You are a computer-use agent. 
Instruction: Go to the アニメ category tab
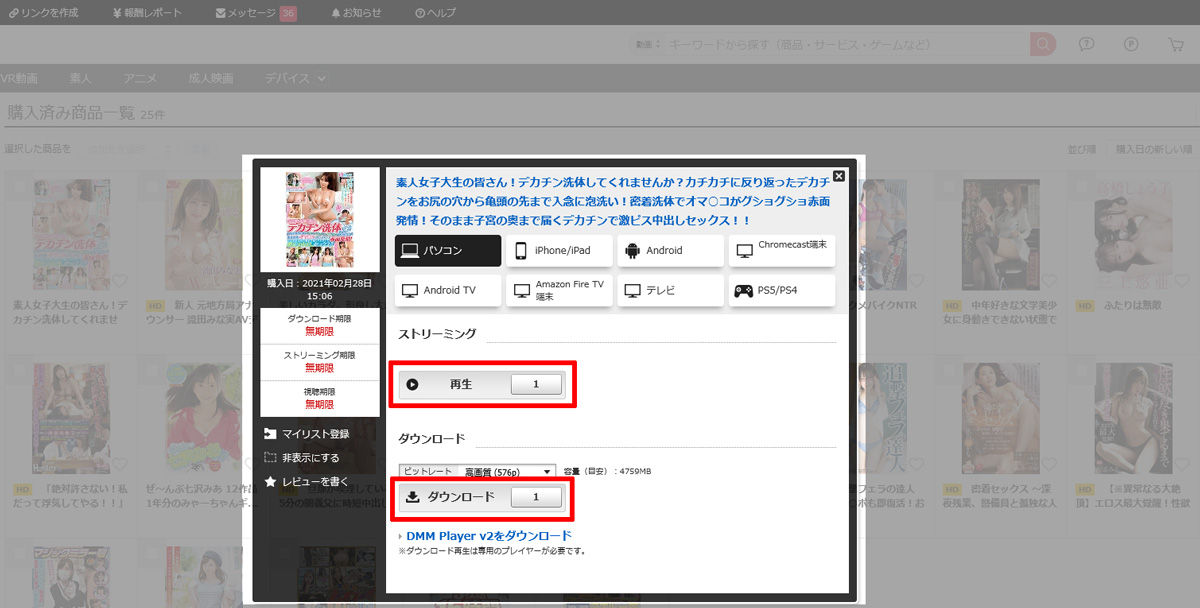pos(140,78)
